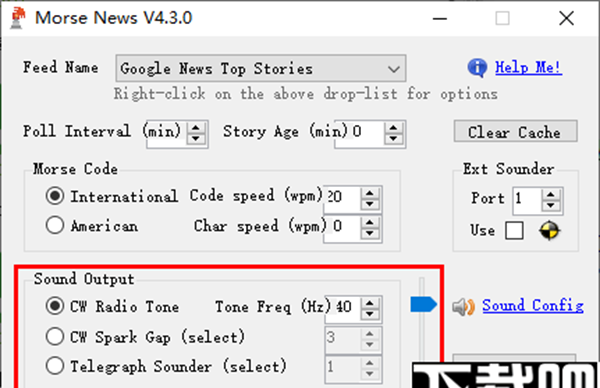
Task: Click the Clear Cache button
Action: pyautogui.click(x=515, y=132)
